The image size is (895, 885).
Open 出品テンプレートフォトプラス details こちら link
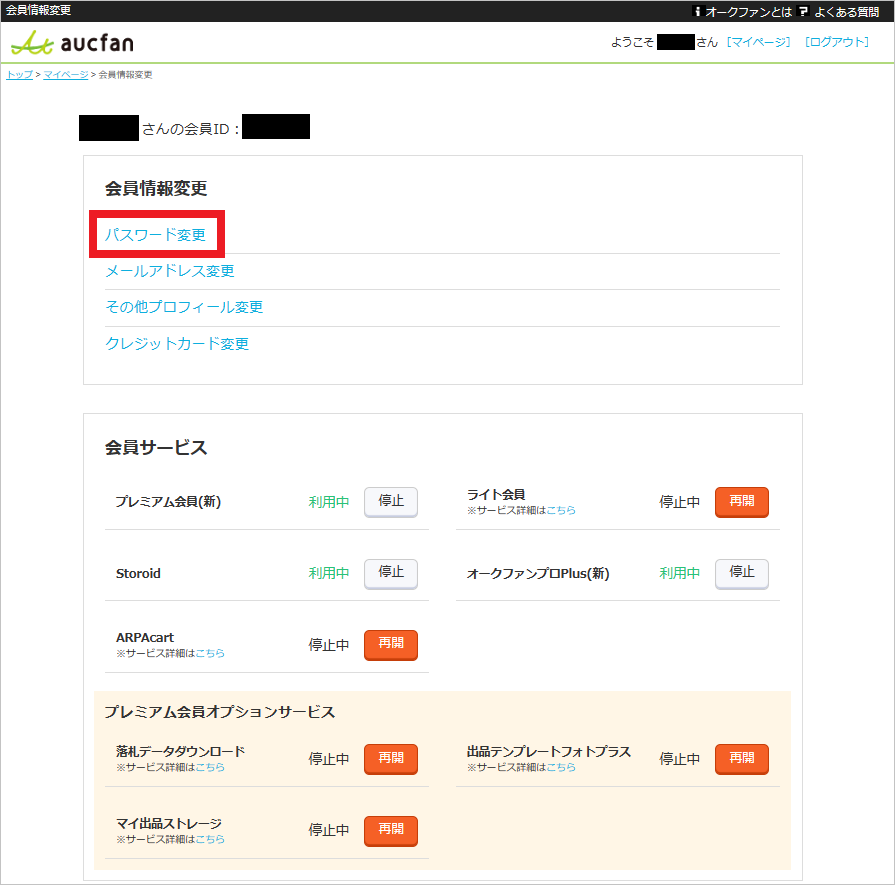coord(561,767)
